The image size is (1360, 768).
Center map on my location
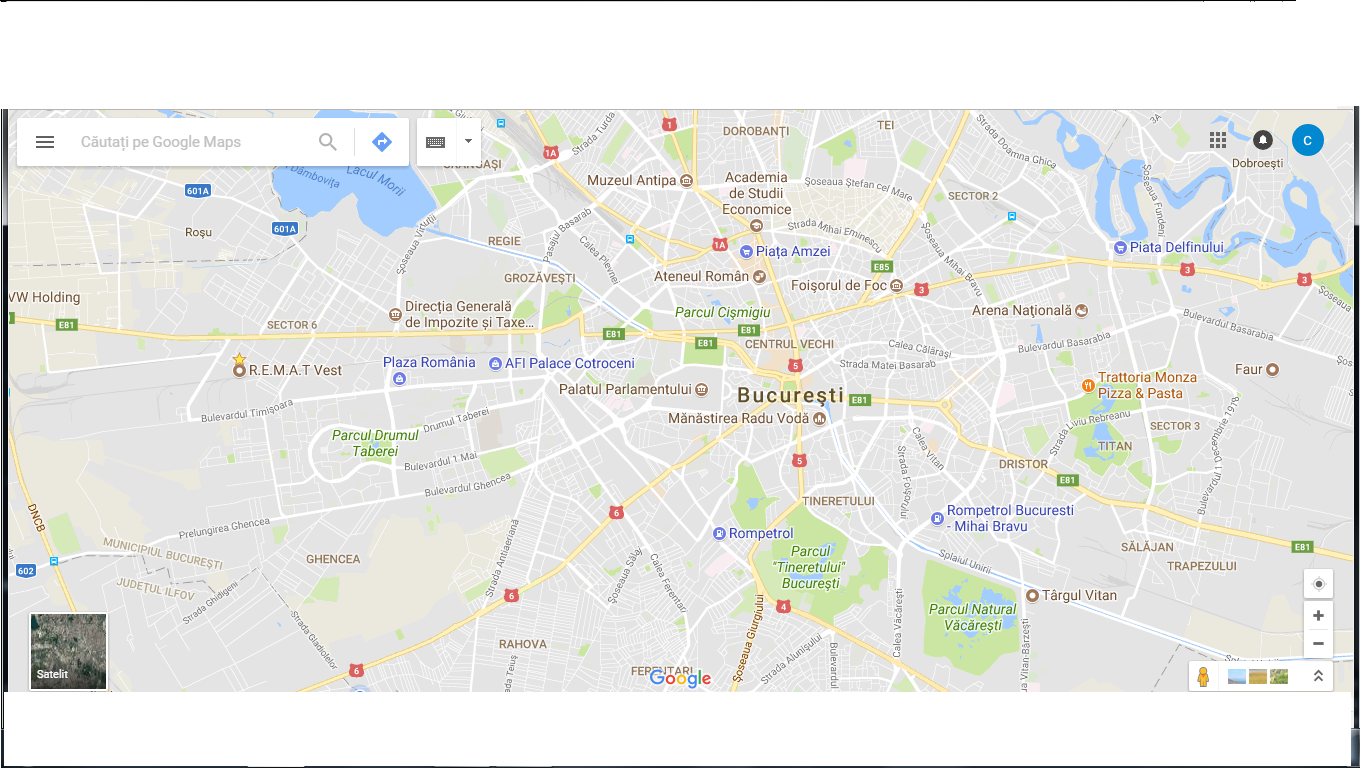coord(1319,584)
